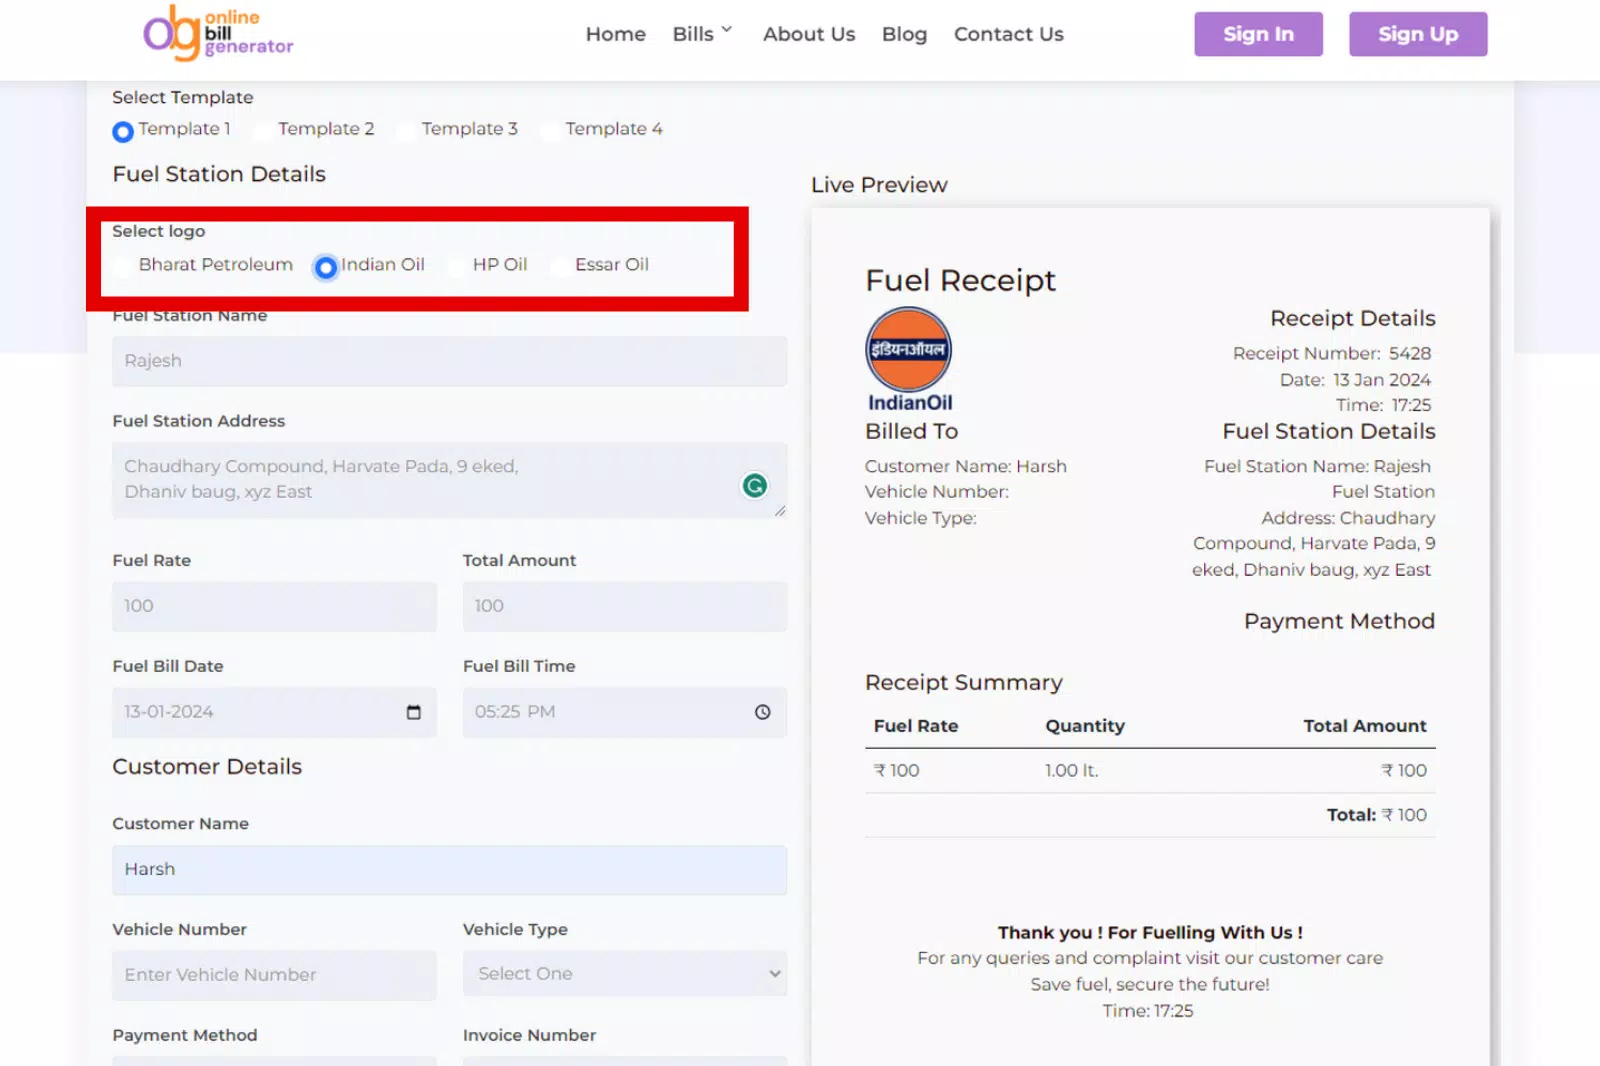Click the Total: ₹ 100 line
1600x1066 pixels.
tap(1376, 815)
